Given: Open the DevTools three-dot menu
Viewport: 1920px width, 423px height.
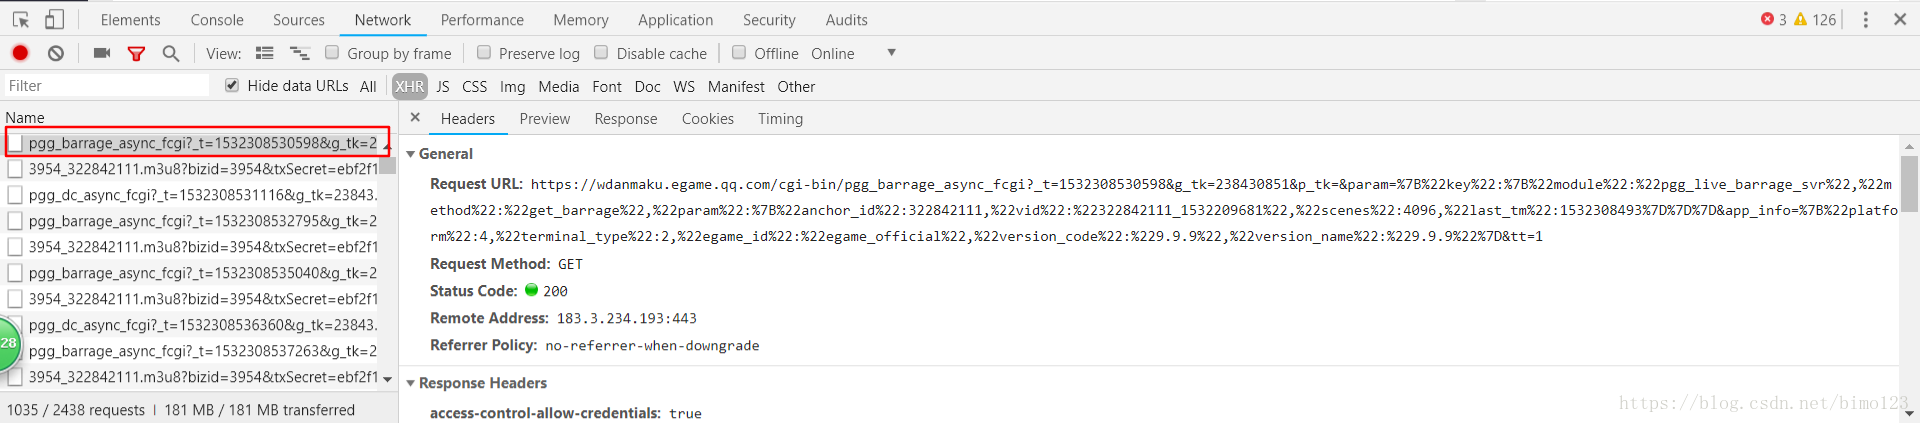Looking at the screenshot, I should [1865, 19].
